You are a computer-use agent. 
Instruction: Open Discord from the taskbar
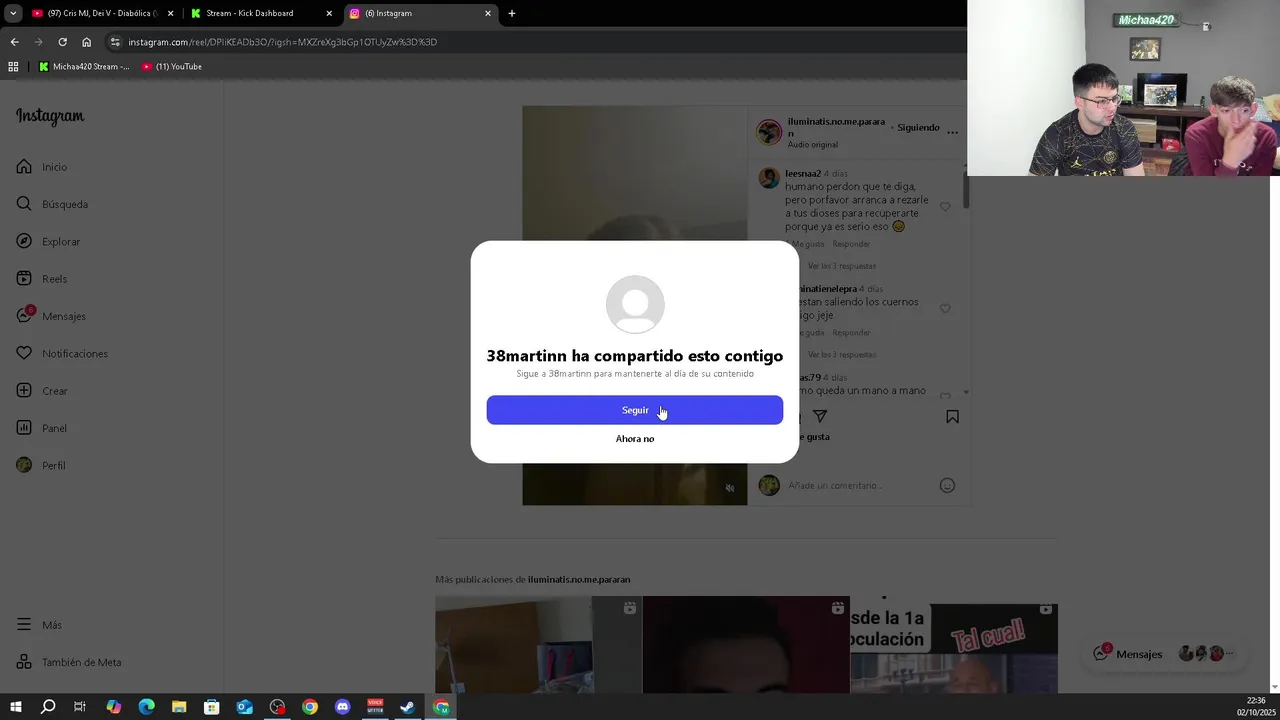[x=343, y=707]
